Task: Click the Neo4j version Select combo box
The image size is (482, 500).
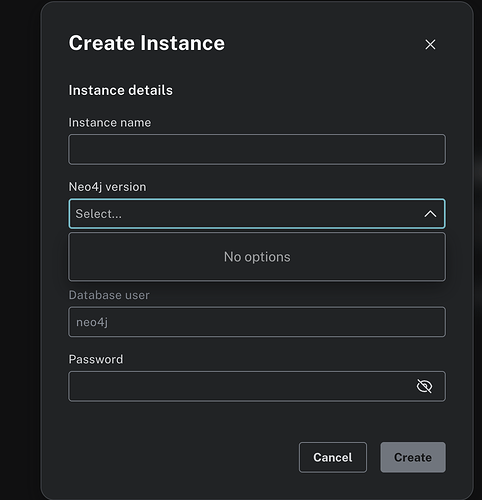Action: pos(257,214)
